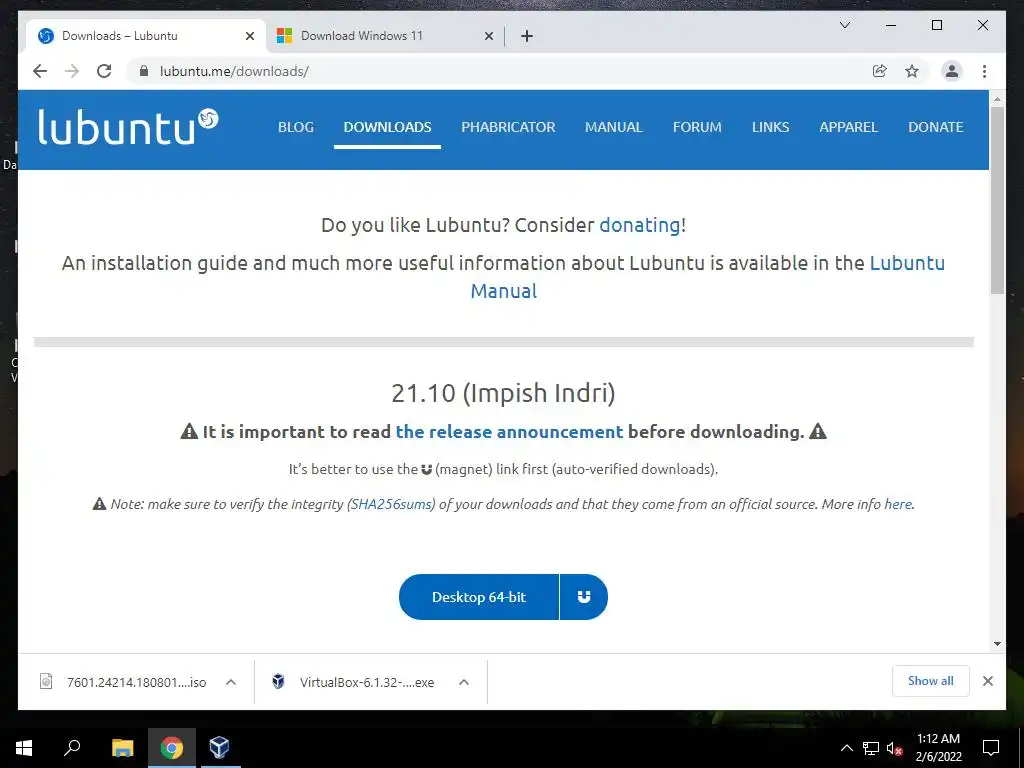Screen dimensions: 1024x768
Task: Select the Downloads – Lubuntu tab
Action: point(146,36)
